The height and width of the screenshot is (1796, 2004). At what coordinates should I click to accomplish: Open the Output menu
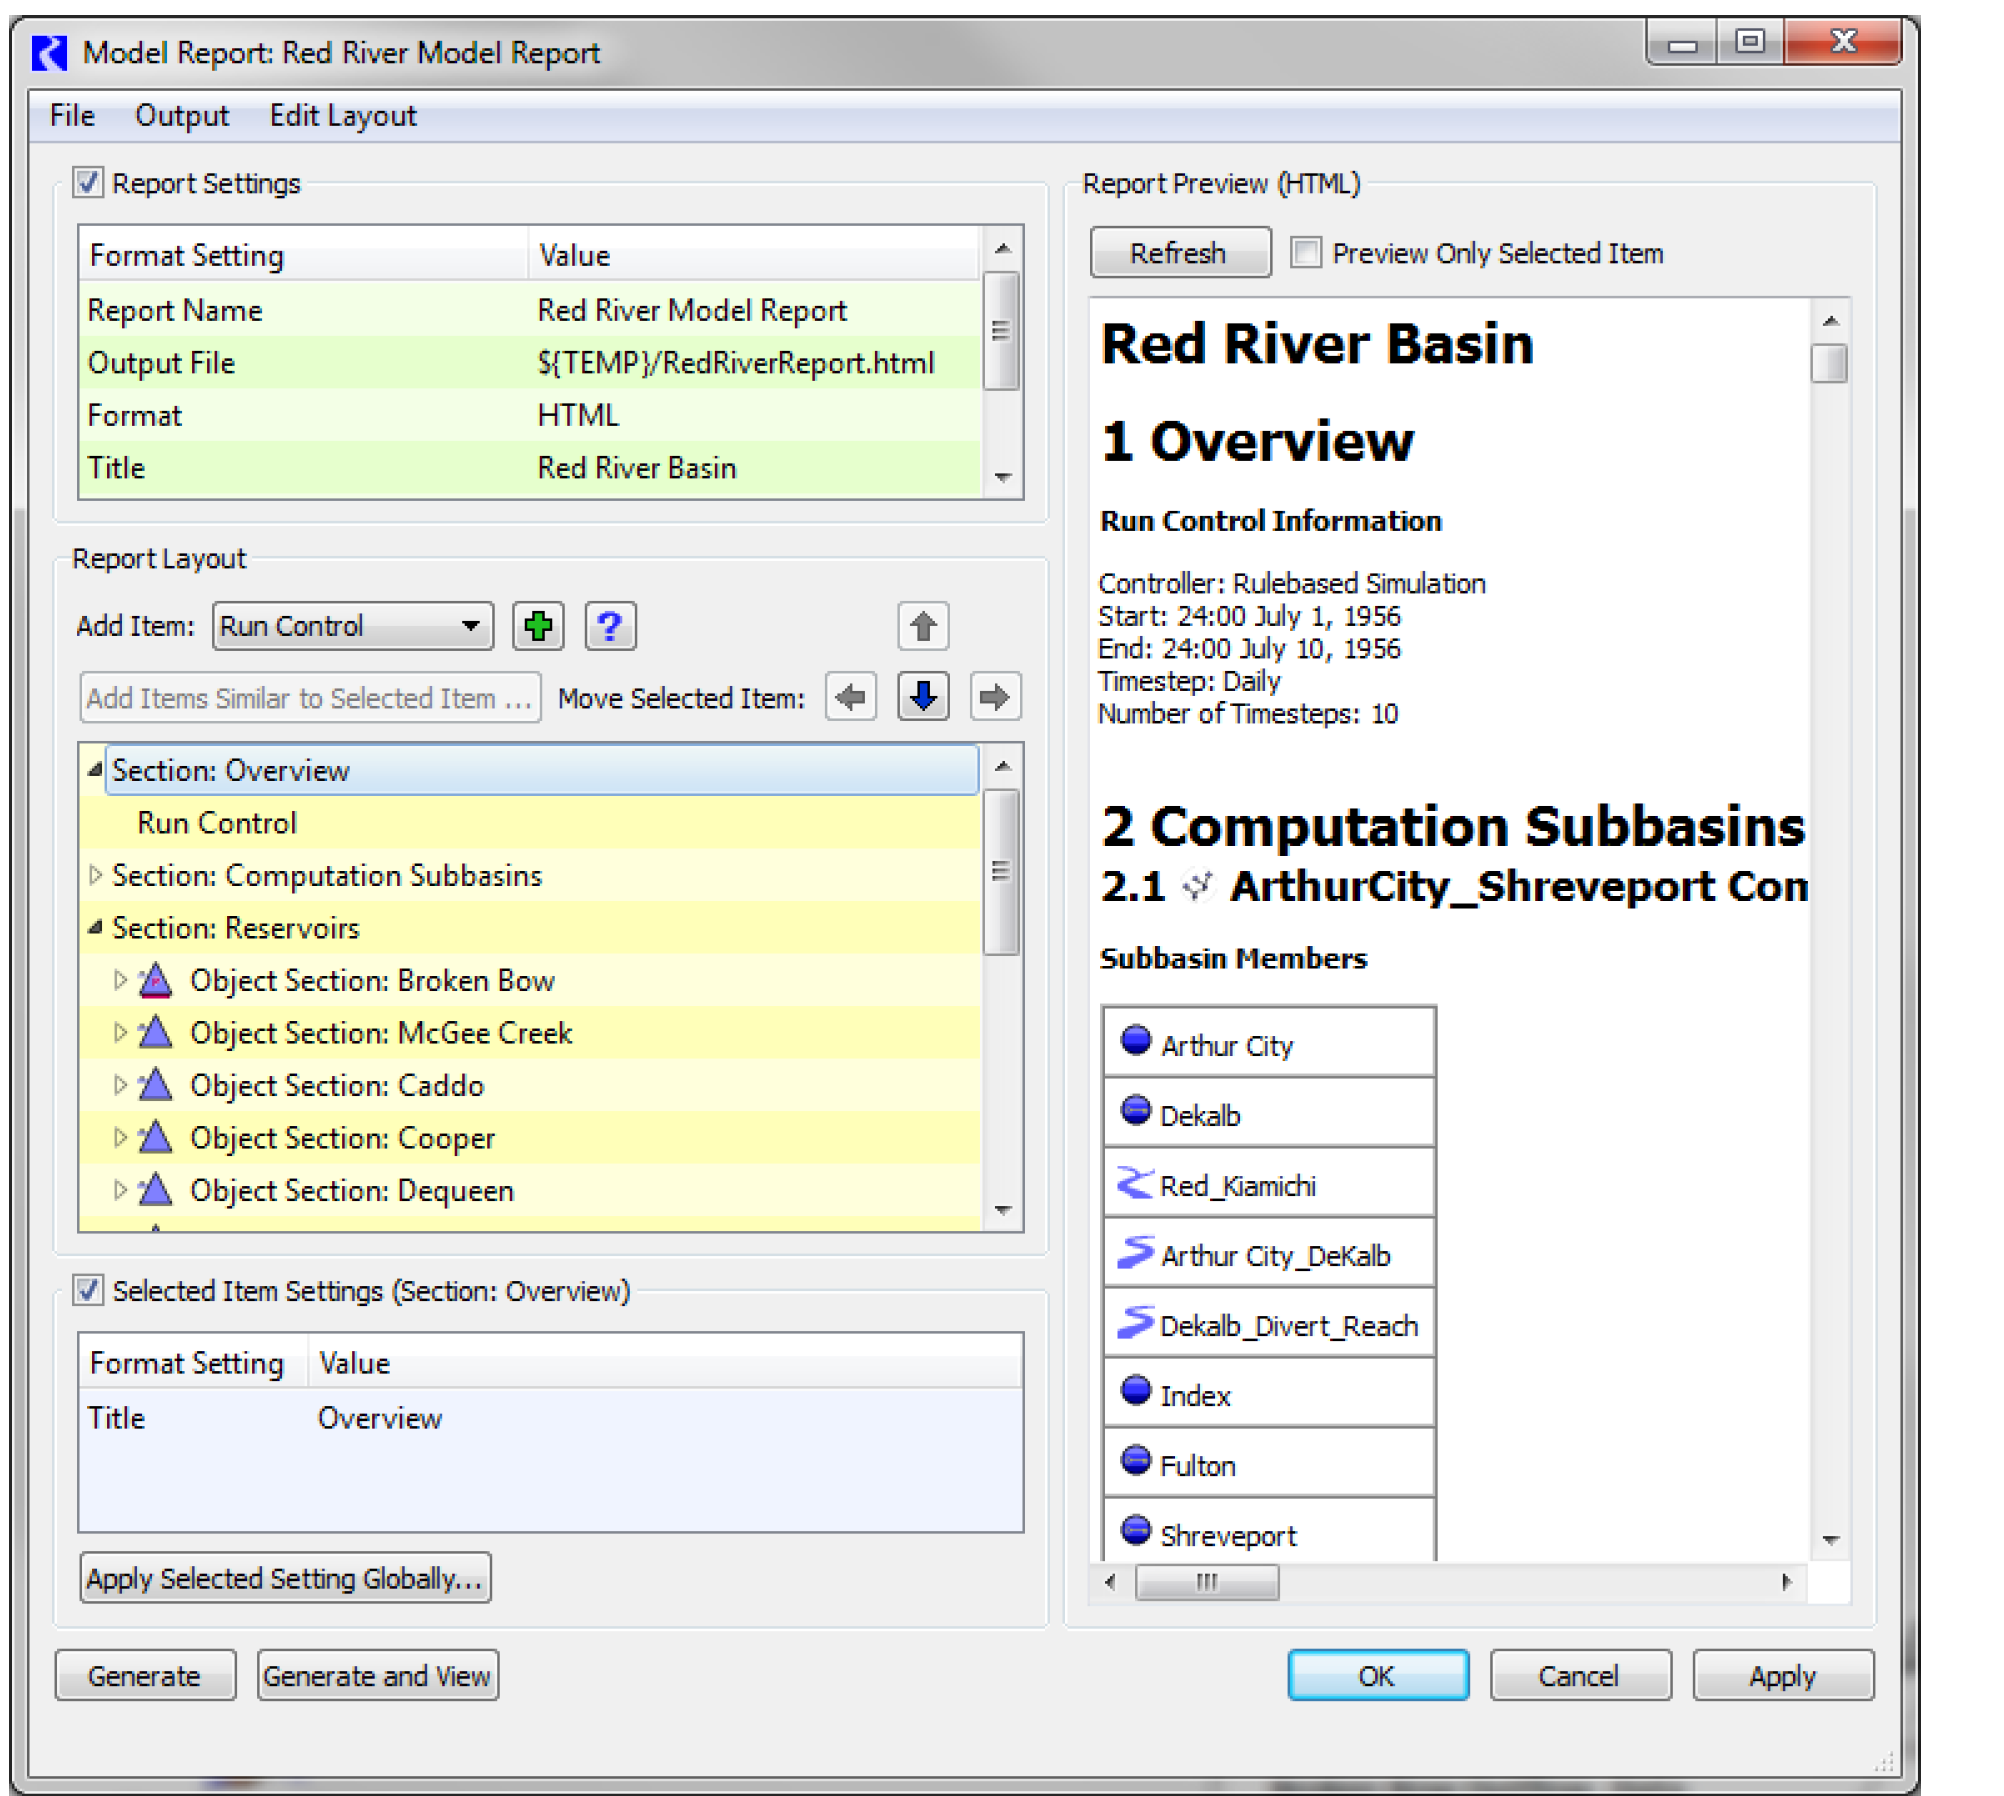(x=181, y=116)
